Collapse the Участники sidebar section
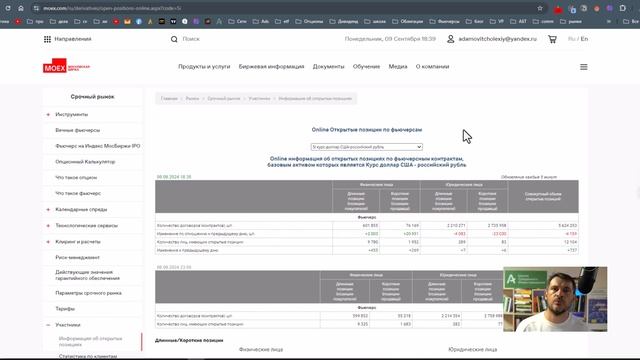The width and height of the screenshot is (640, 360). pyautogui.click(x=48, y=325)
